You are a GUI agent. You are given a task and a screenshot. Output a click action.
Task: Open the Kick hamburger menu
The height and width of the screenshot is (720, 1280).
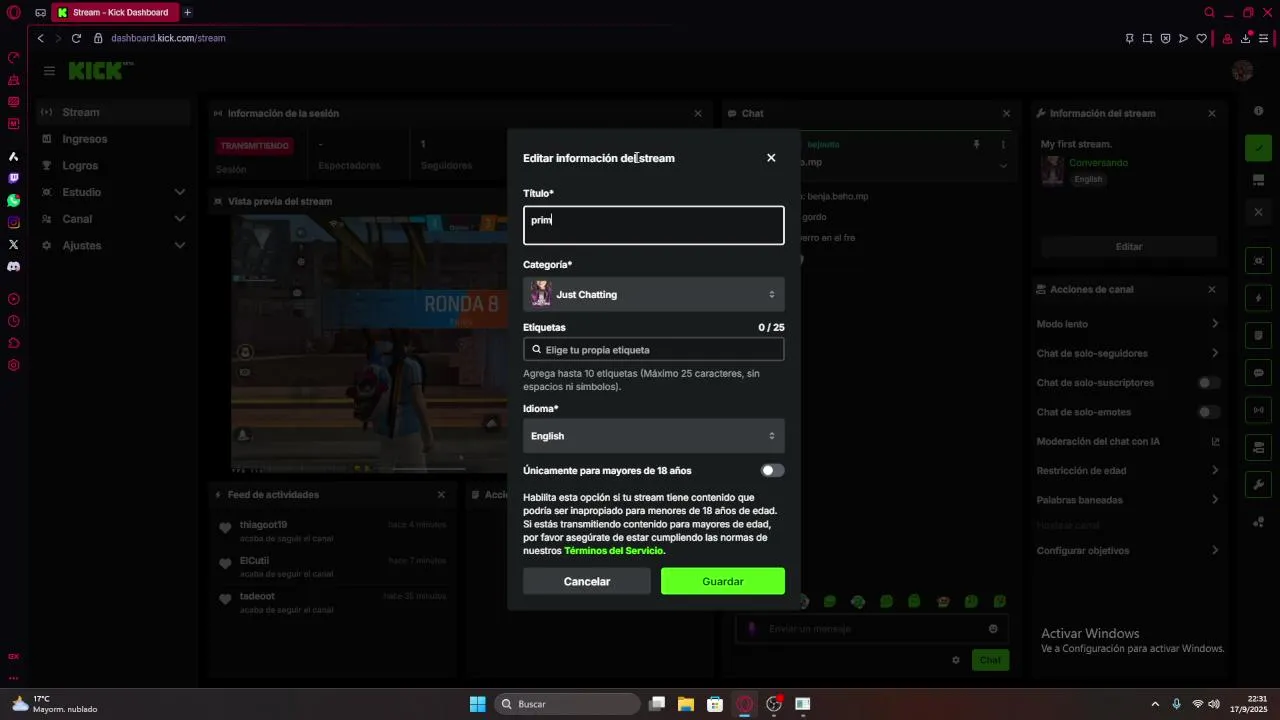[x=49, y=71]
